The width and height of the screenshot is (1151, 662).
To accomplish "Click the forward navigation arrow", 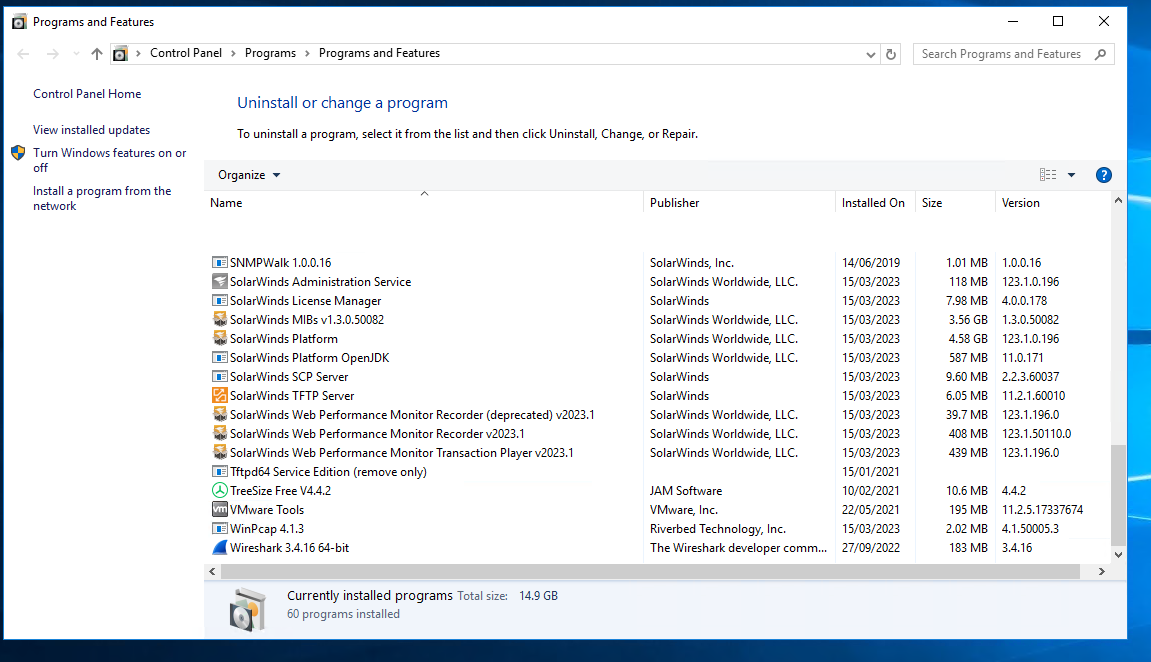I will point(53,54).
